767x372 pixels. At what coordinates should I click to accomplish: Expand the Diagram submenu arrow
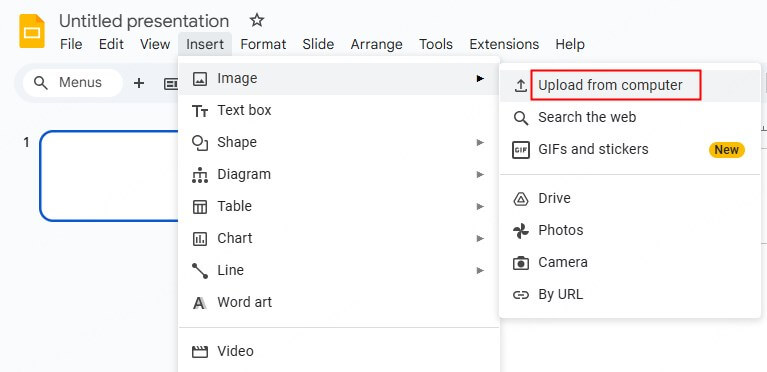pos(480,174)
